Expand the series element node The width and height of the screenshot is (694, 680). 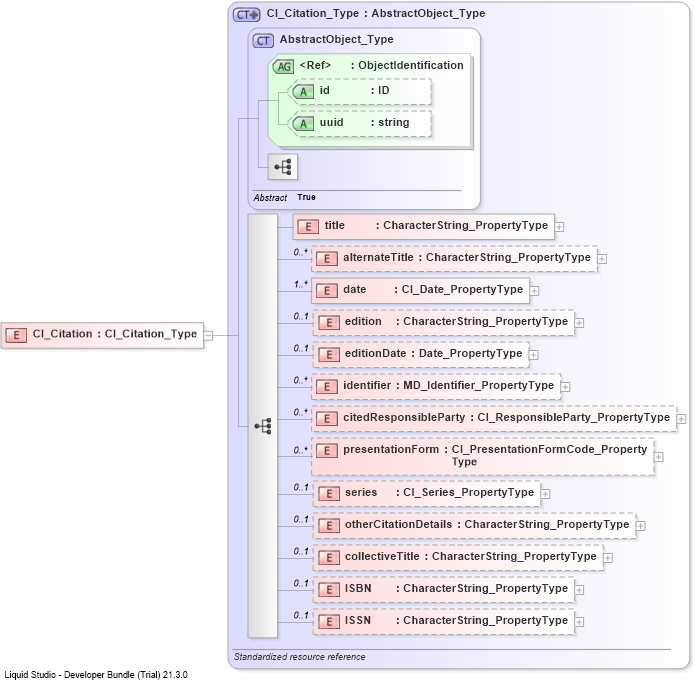coord(545,494)
